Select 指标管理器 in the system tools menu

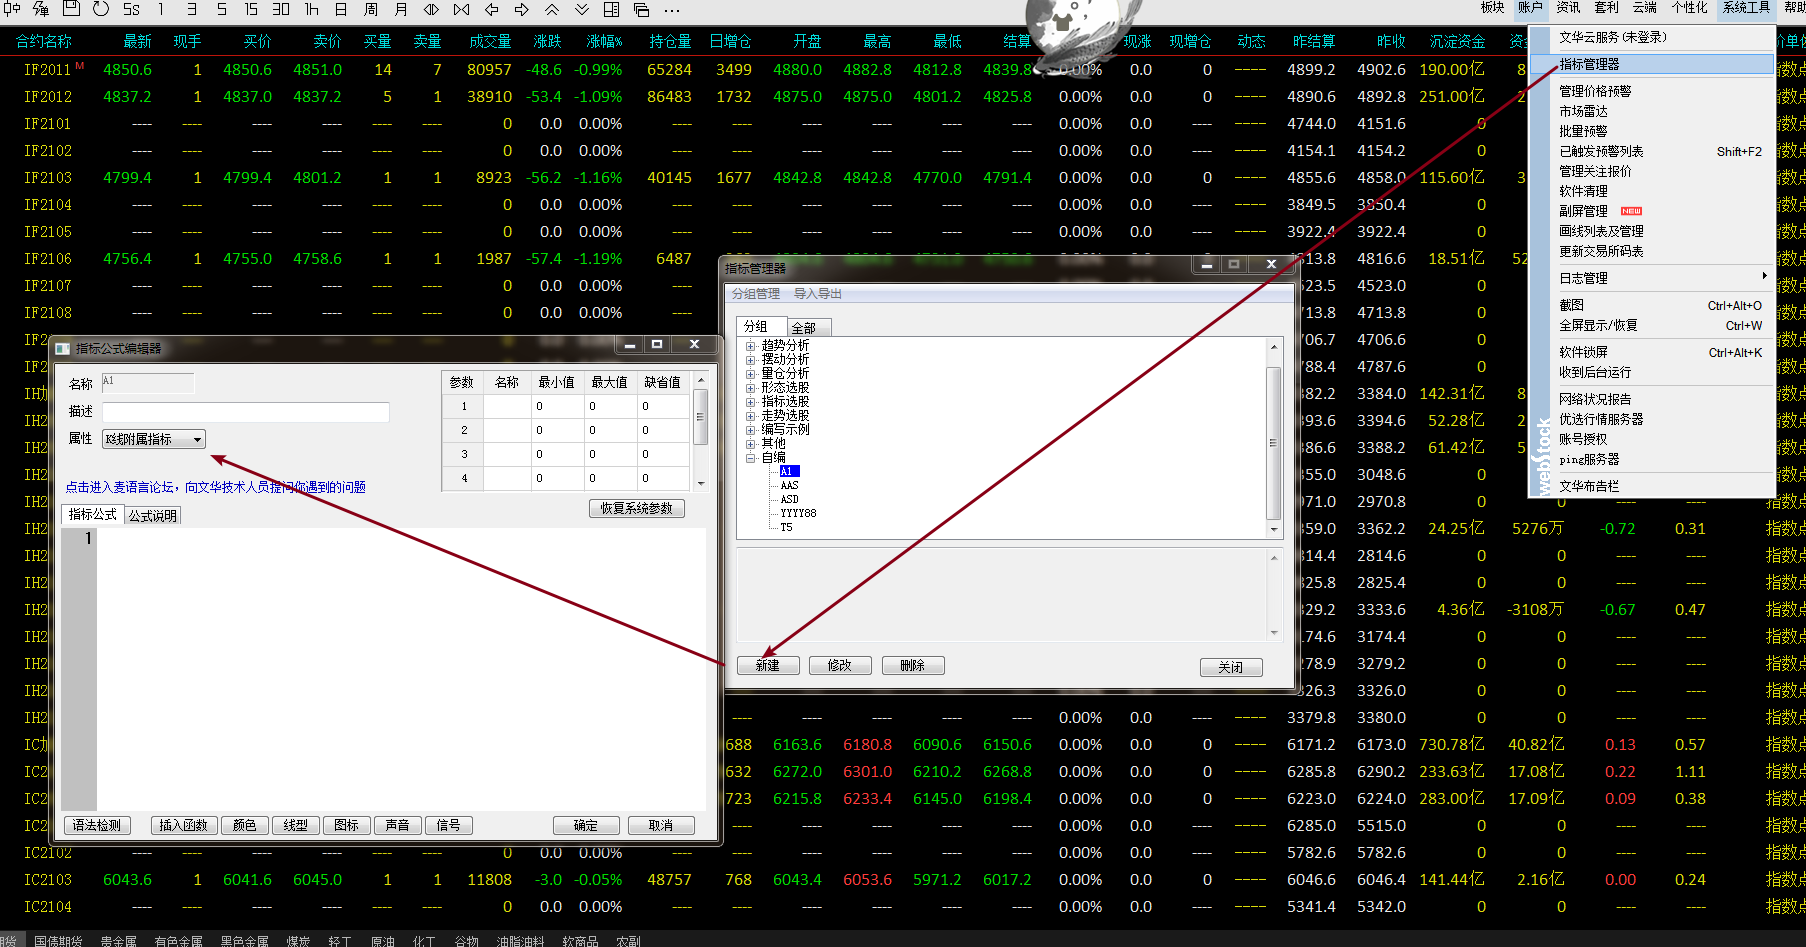1589,64
